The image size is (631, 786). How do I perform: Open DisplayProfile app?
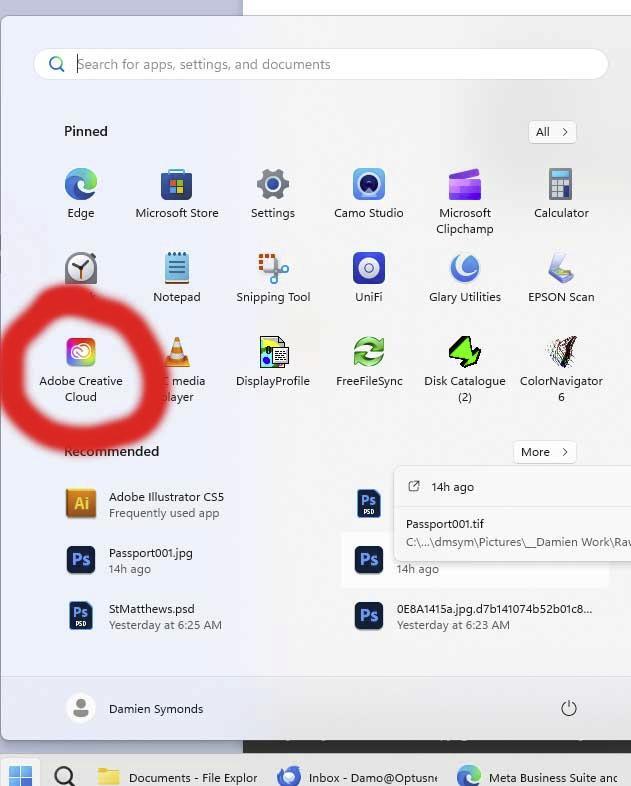click(x=273, y=362)
